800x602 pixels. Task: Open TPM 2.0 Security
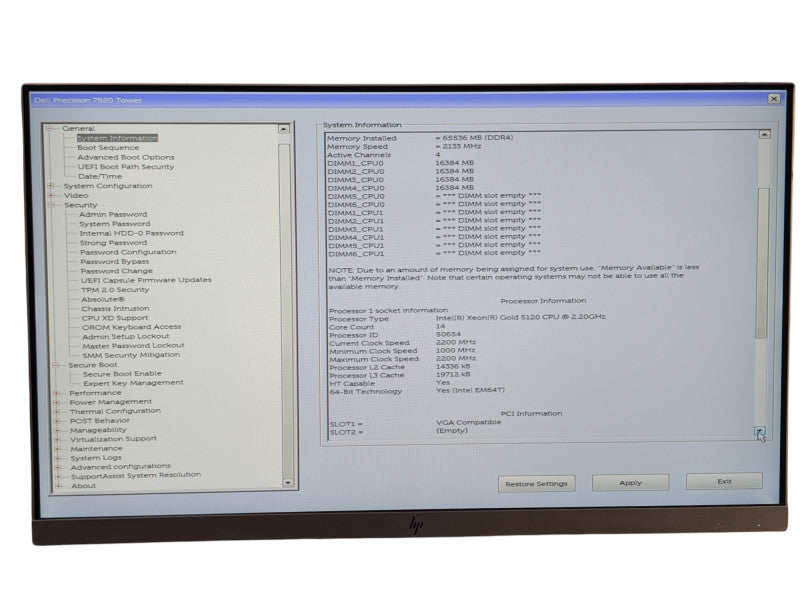tap(115, 290)
